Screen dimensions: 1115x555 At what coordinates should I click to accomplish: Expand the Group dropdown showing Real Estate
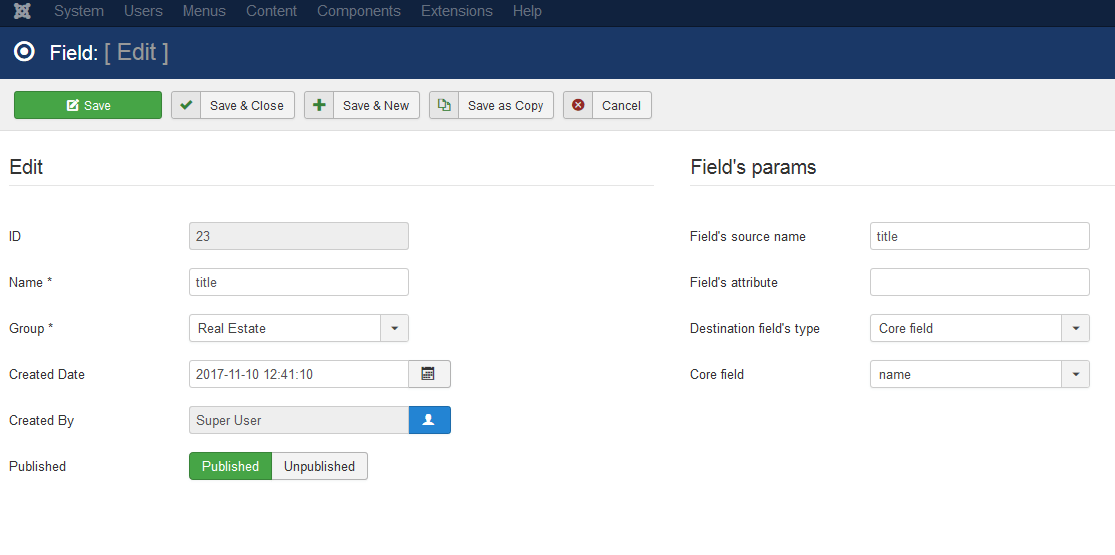pos(299,328)
